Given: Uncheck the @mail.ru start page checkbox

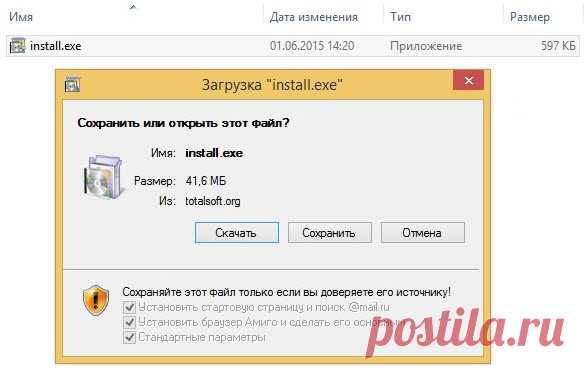Looking at the screenshot, I should tap(129, 308).
